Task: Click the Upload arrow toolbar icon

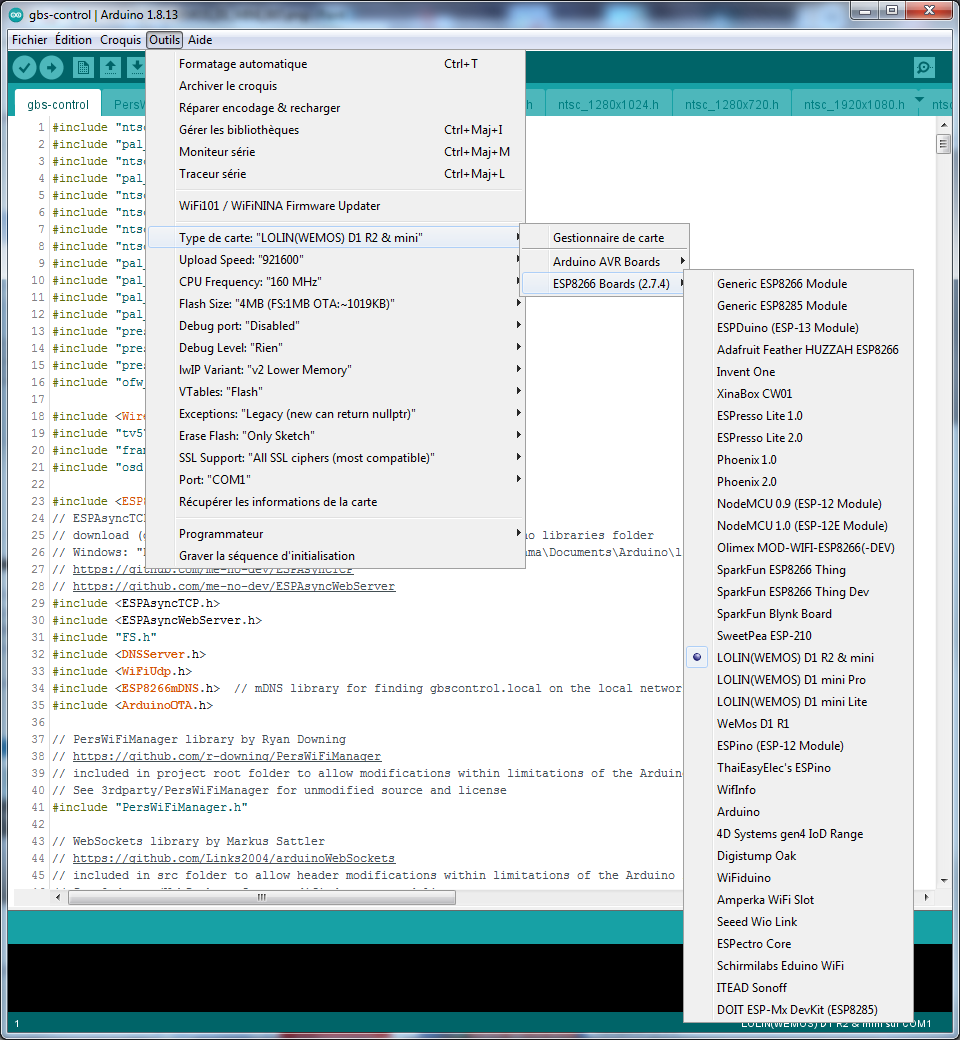Action: [52, 67]
